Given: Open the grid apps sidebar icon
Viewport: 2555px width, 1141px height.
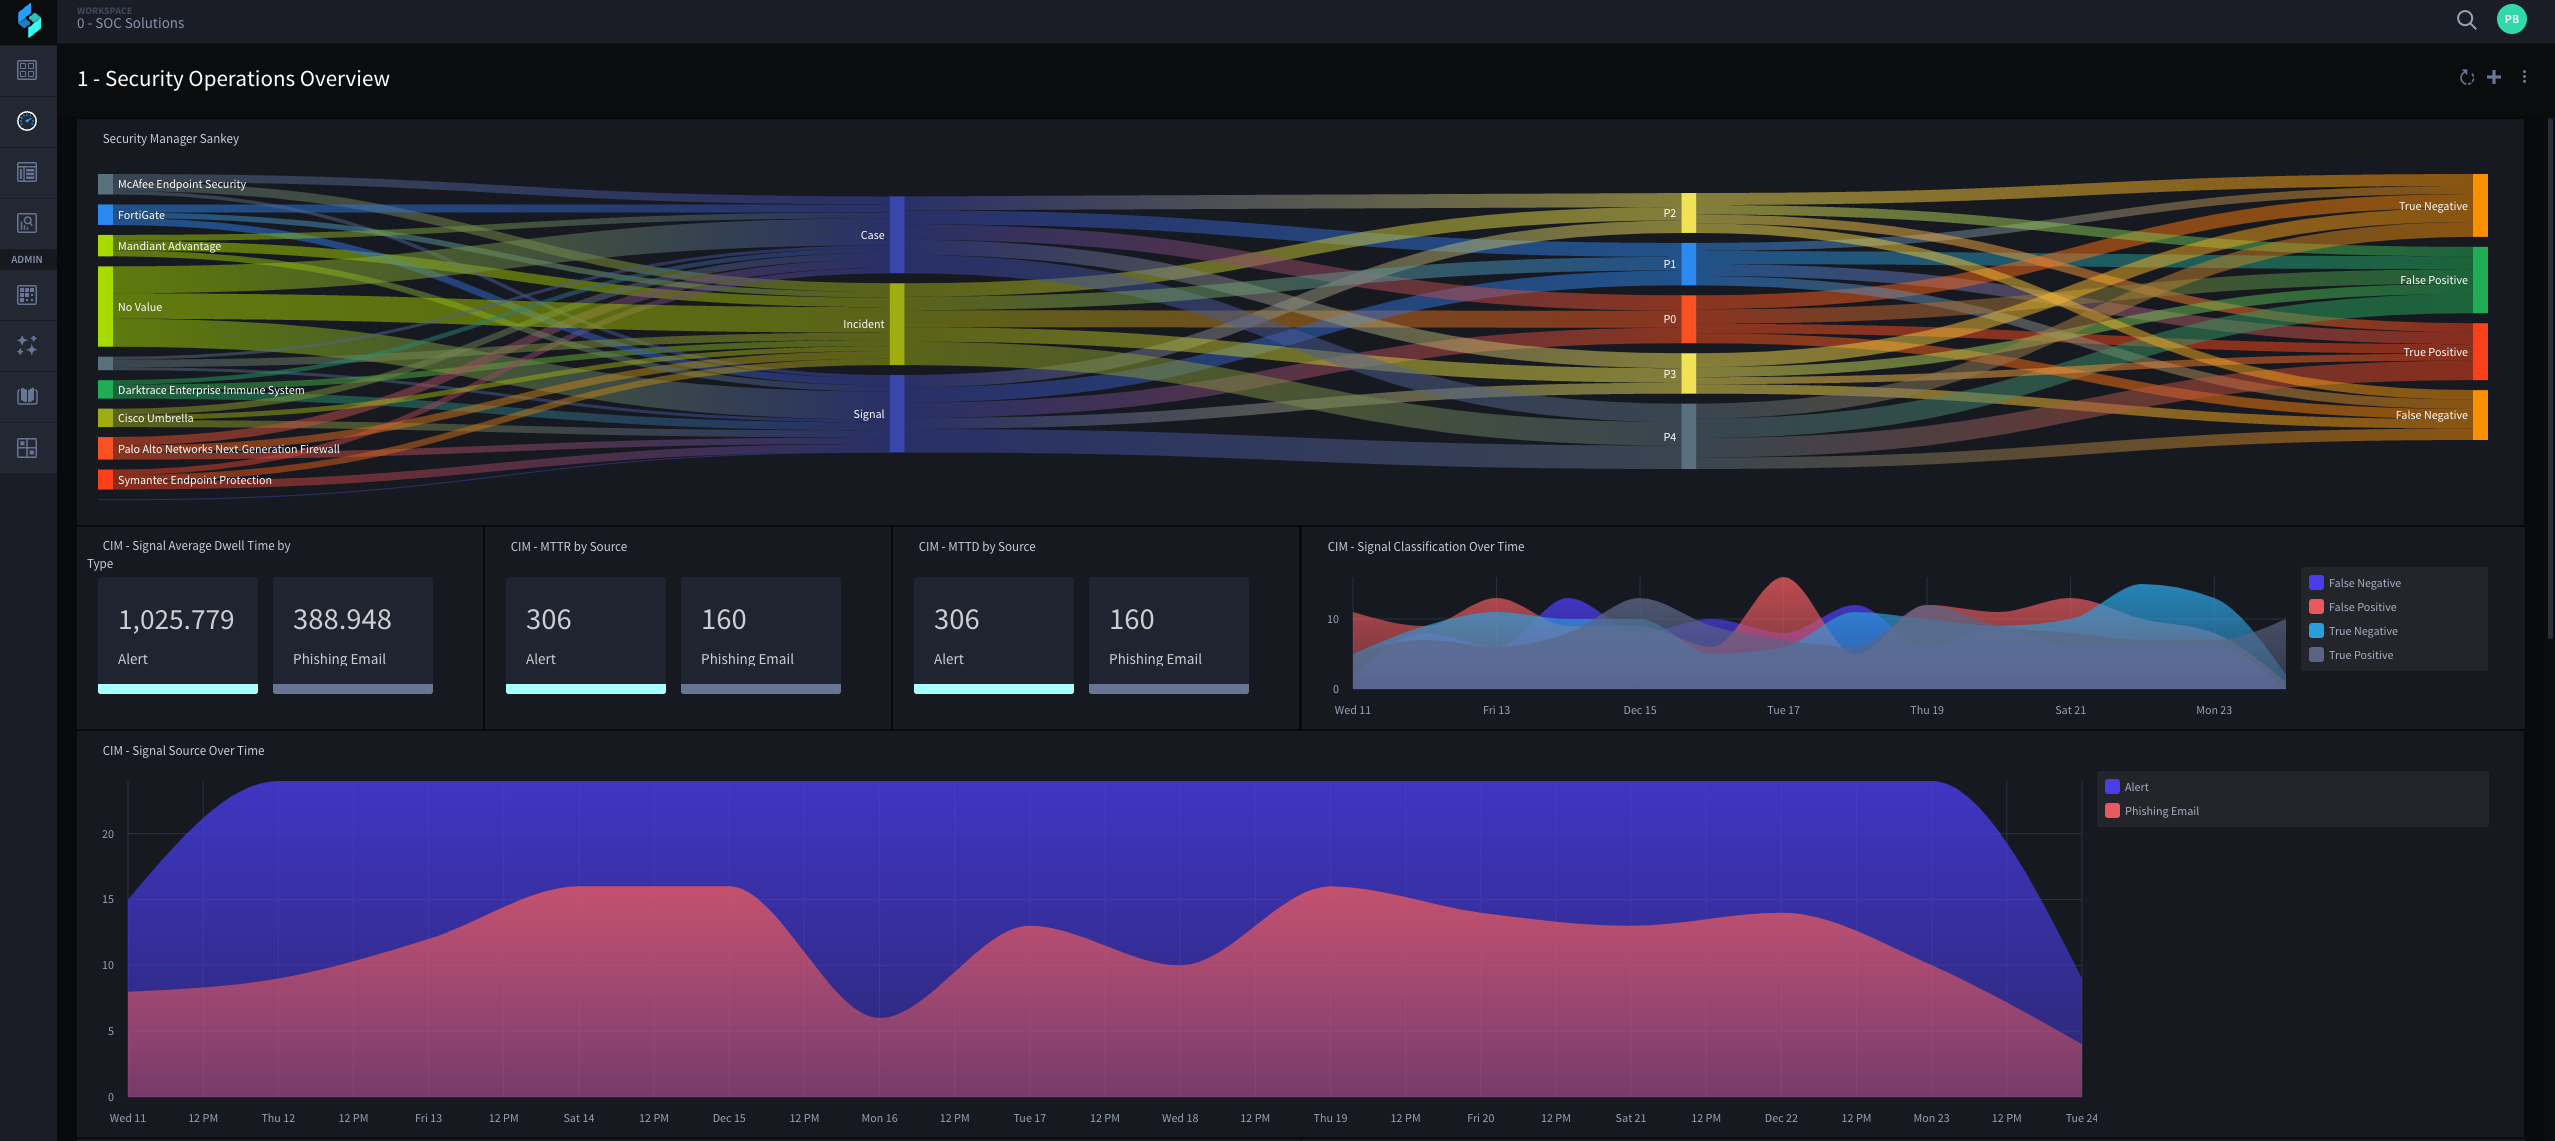Looking at the screenshot, I should (27, 70).
